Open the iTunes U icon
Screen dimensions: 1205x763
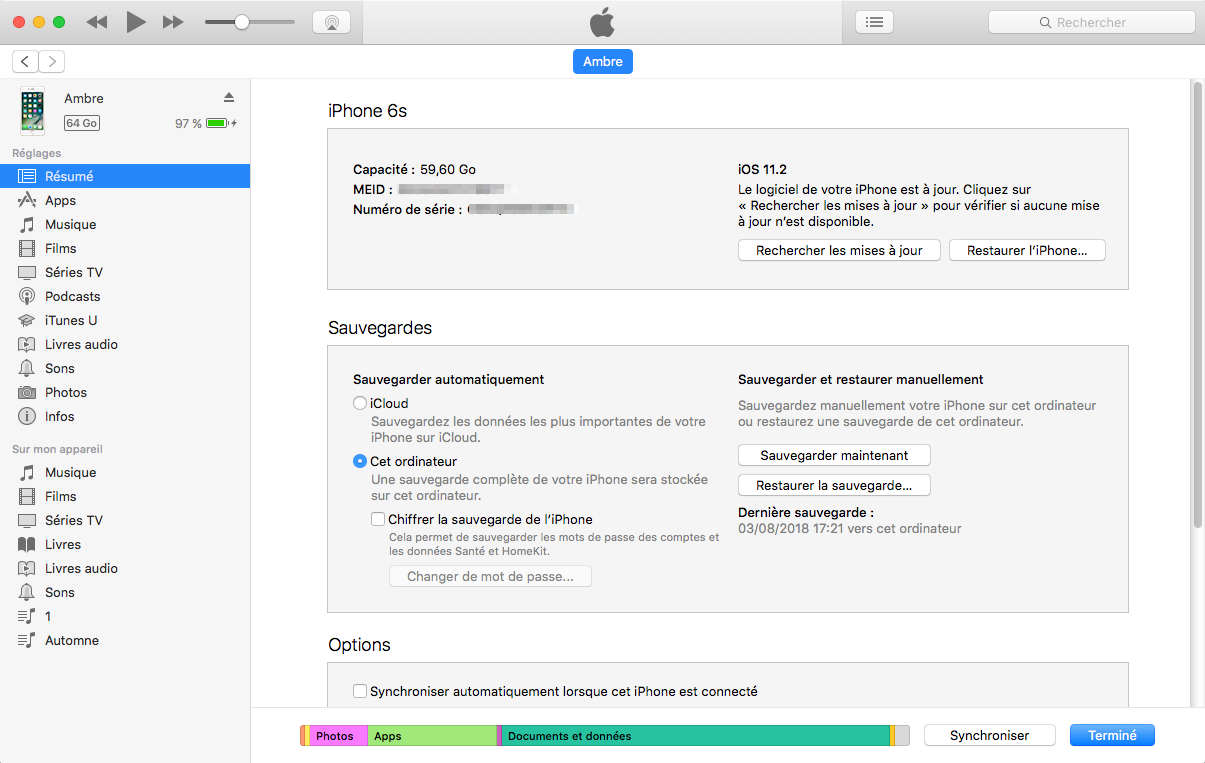click(27, 320)
